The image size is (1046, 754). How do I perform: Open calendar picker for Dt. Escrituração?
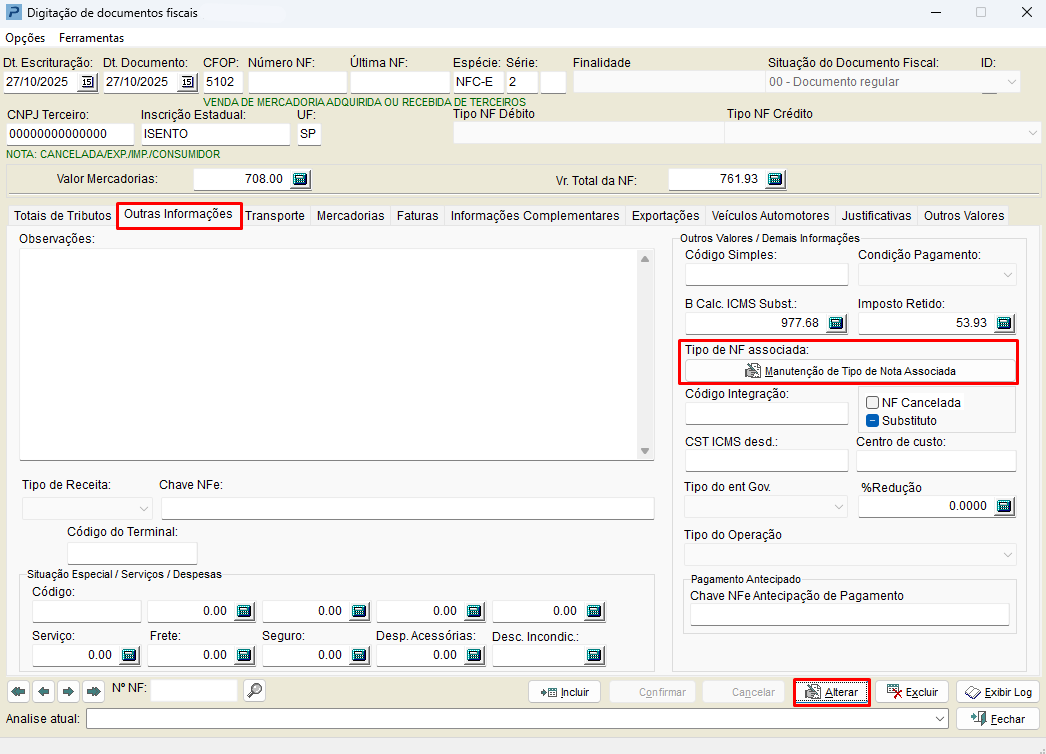pyautogui.click(x=87, y=82)
